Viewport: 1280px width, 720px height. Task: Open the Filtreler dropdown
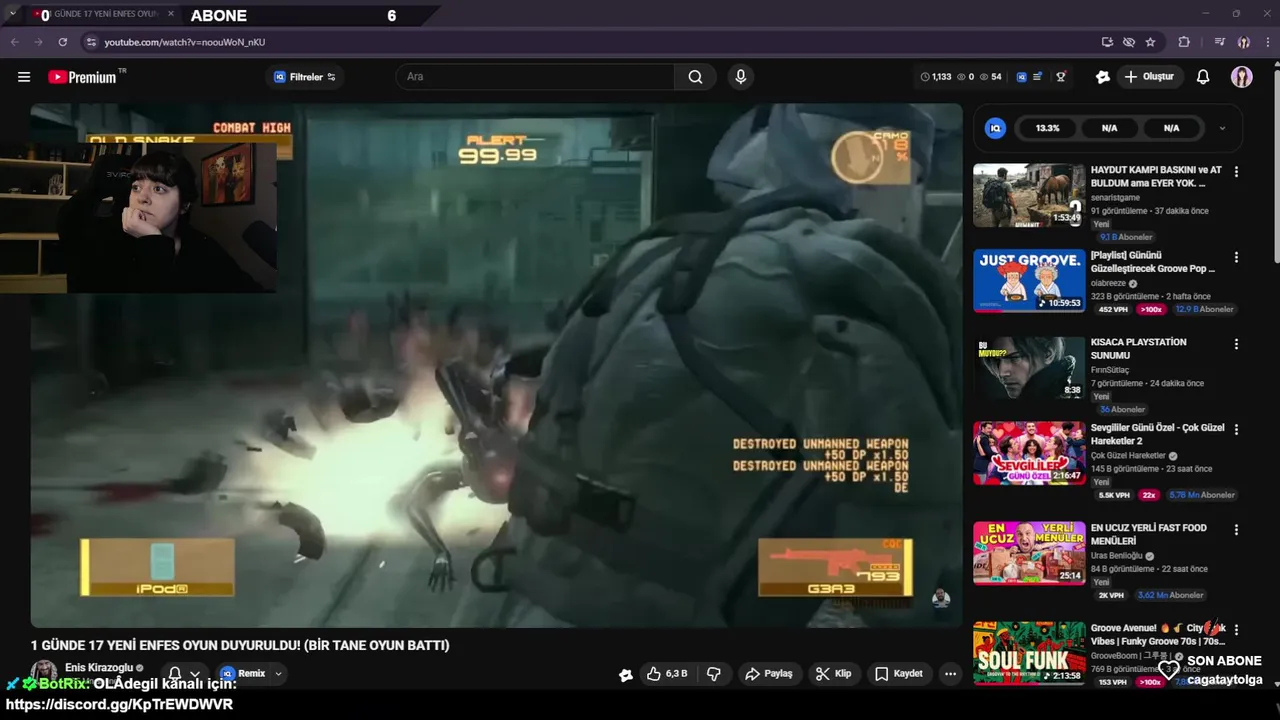(x=305, y=77)
